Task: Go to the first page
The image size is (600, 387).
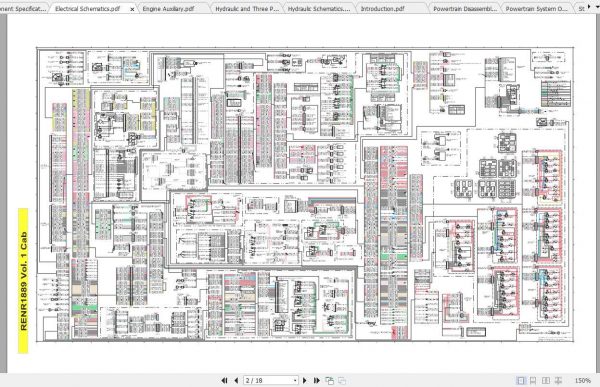Action: click(x=224, y=380)
